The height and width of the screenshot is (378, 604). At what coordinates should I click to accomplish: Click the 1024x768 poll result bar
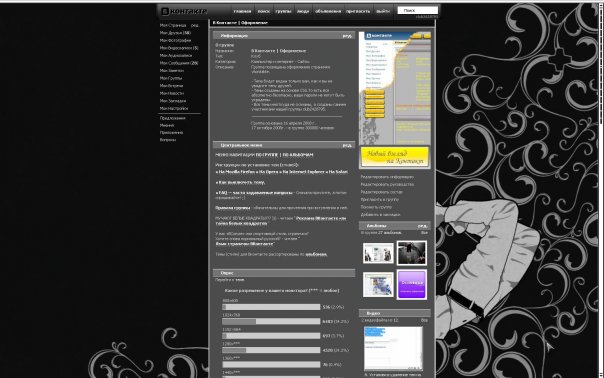click(x=271, y=321)
